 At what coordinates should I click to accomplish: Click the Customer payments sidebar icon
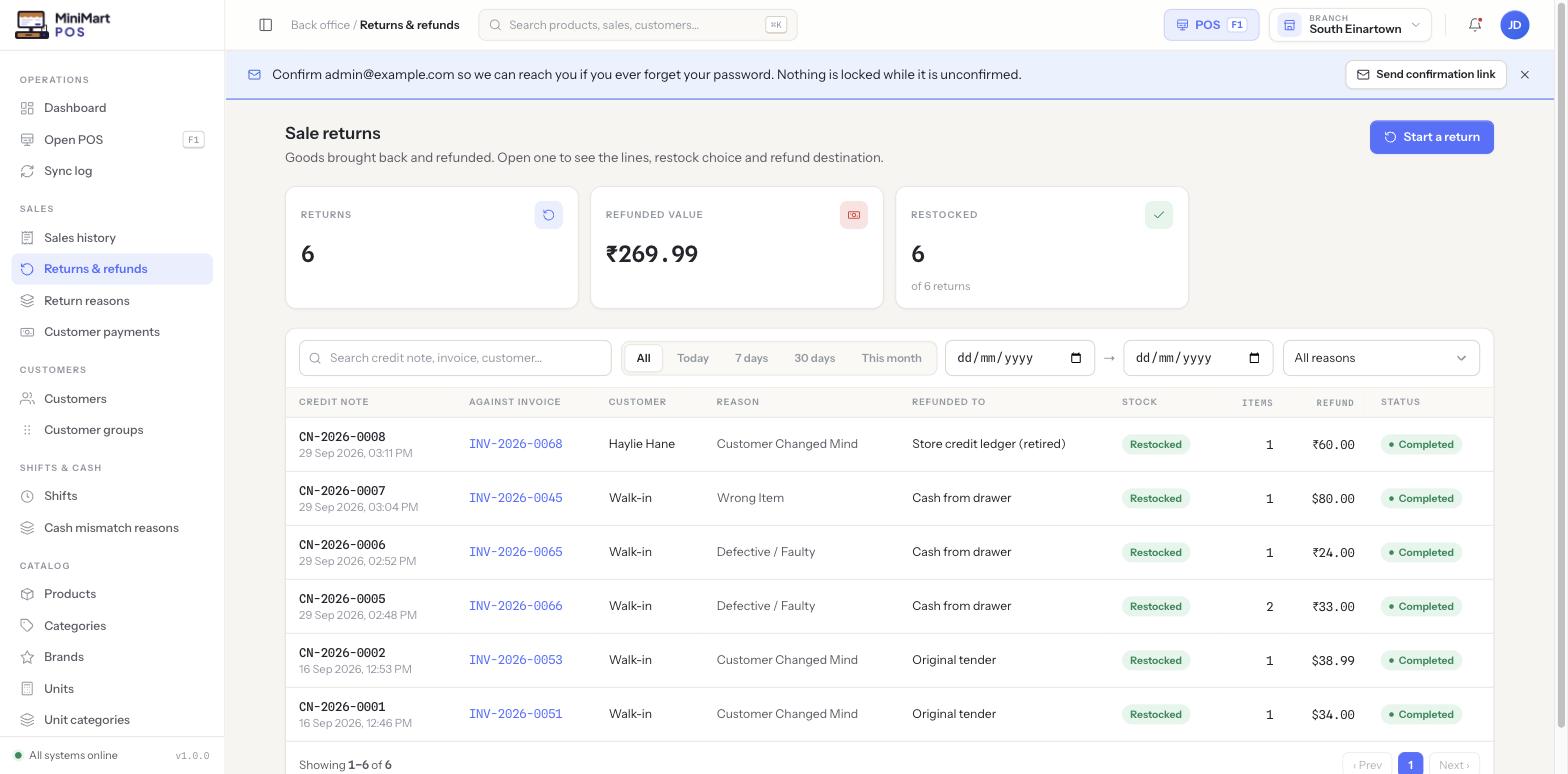coord(27,332)
